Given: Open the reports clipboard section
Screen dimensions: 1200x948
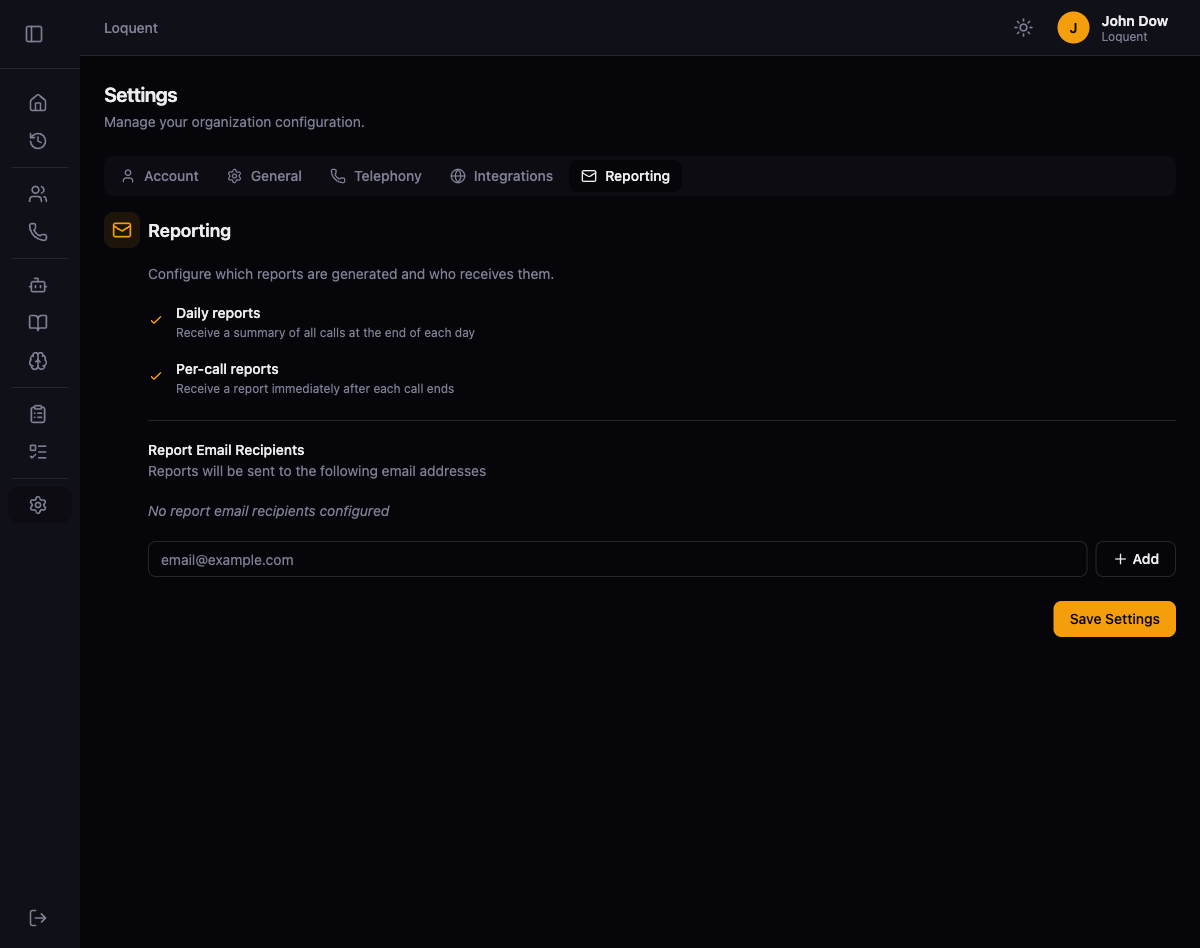Looking at the screenshot, I should [38, 413].
